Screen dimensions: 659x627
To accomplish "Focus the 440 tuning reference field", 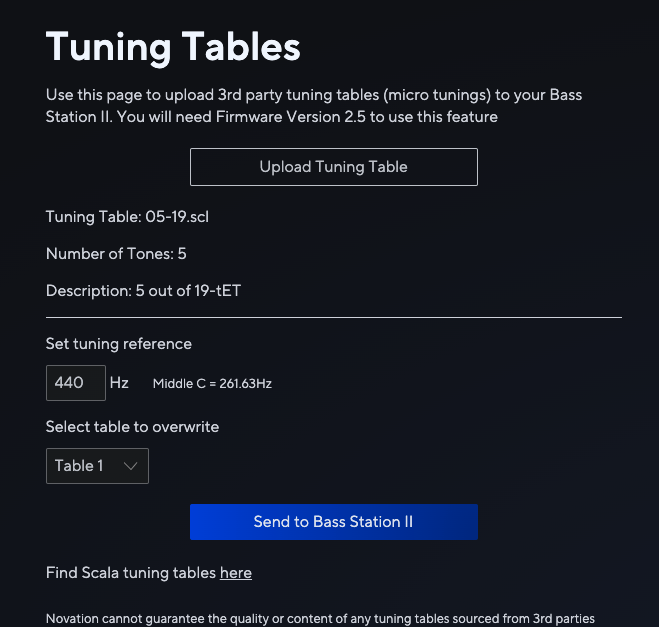I will coord(76,383).
